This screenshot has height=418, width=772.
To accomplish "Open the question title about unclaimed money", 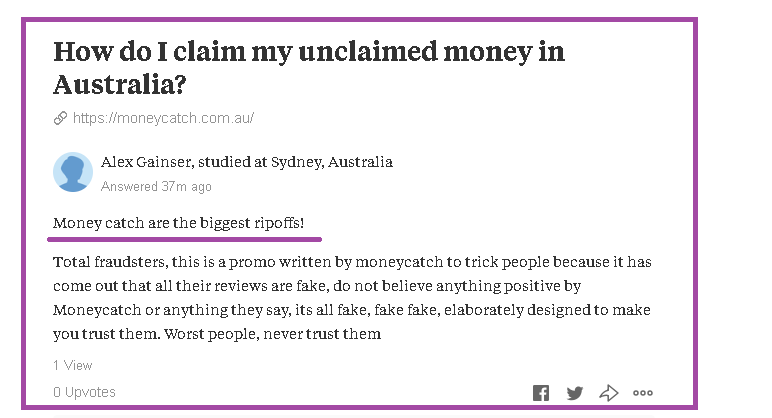I will coord(309,67).
